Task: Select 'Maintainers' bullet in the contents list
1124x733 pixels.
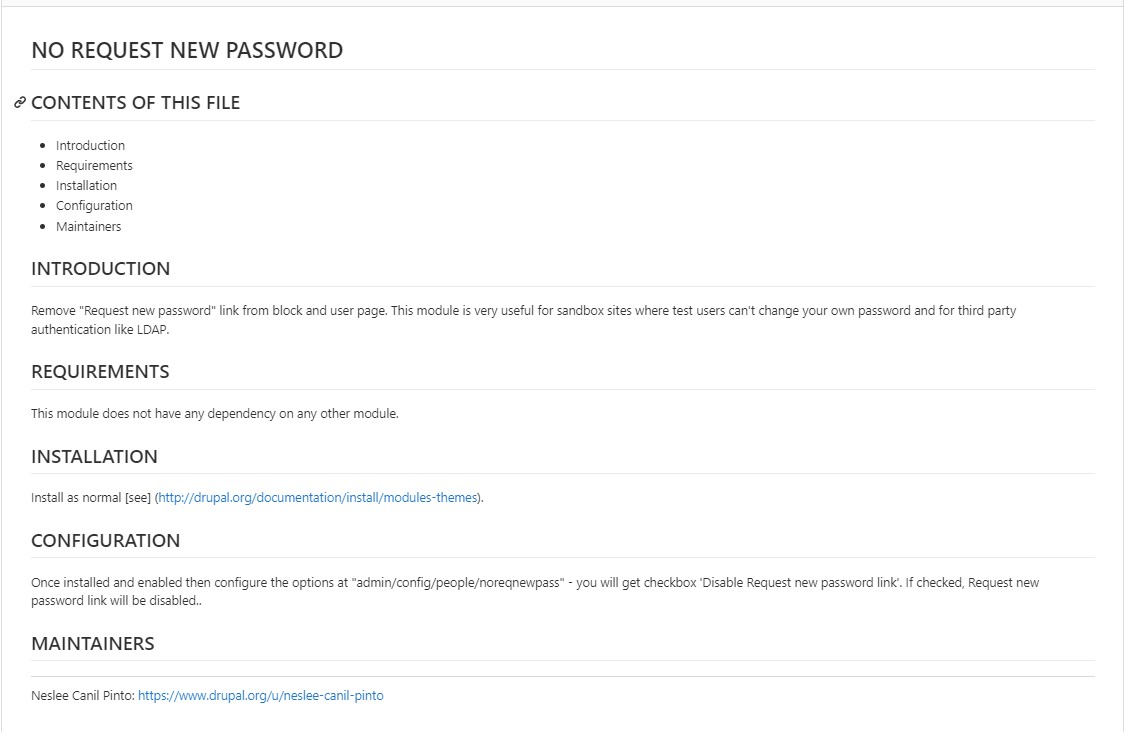Action: coord(88,226)
